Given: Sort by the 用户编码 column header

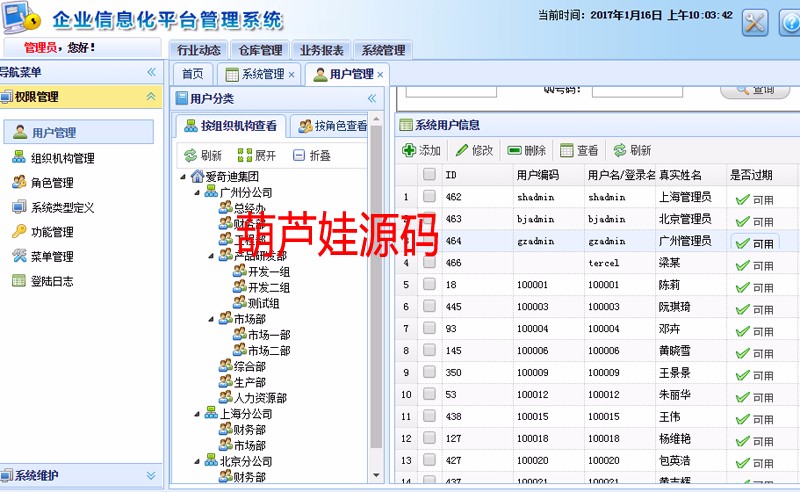Looking at the screenshot, I should point(548,175).
